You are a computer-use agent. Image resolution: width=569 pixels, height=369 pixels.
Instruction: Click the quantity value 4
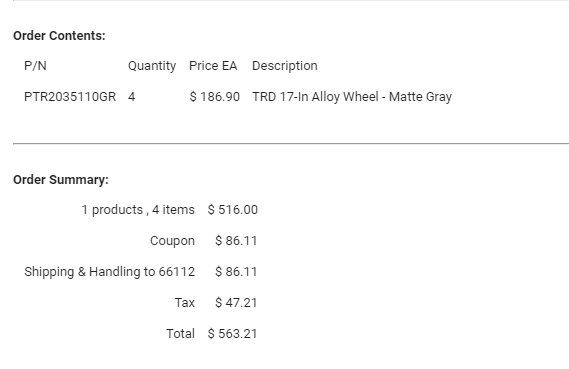[131, 97]
